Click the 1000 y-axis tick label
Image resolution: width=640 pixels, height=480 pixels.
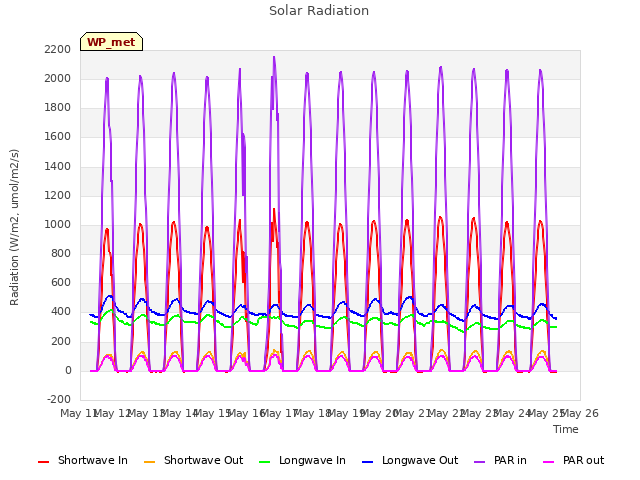tap(58, 224)
